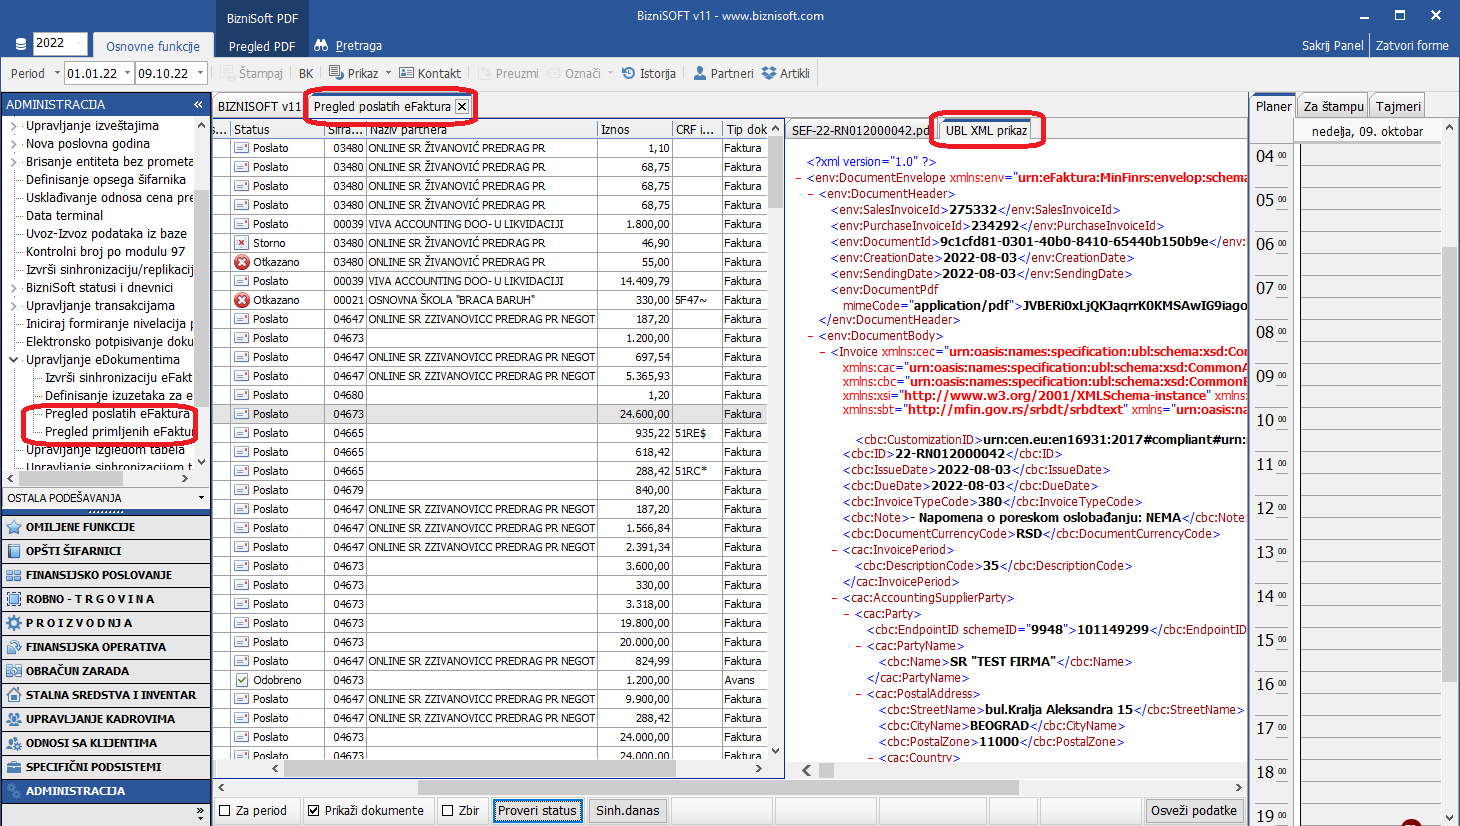Switch to the Tajmeri tab
Viewport: 1460px width, 826px height.
(x=1397, y=106)
